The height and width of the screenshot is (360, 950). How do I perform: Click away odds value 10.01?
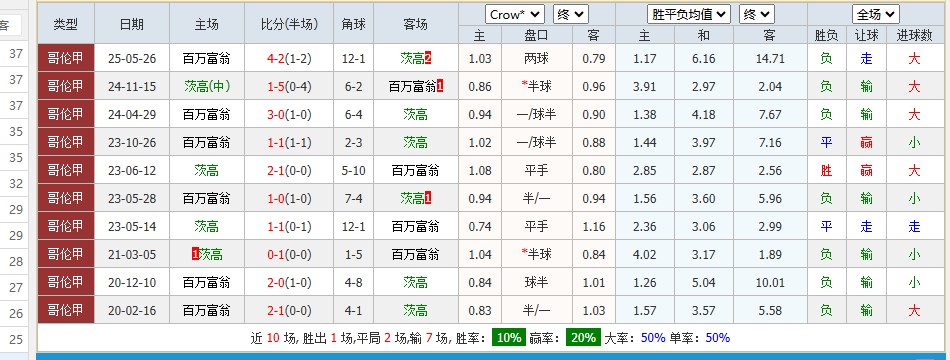coord(770,282)
